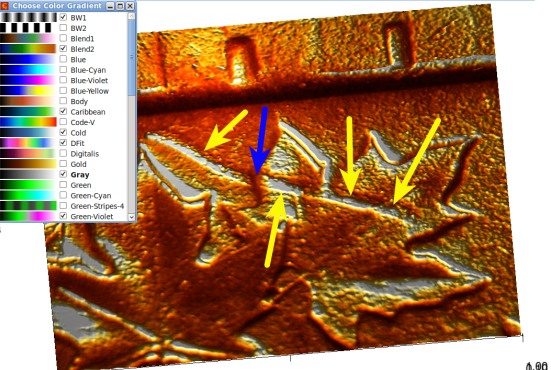Click the Gwyddion window icon in title bar
Viewport: 551px width, 370px height.
click(x=5, y=6)
